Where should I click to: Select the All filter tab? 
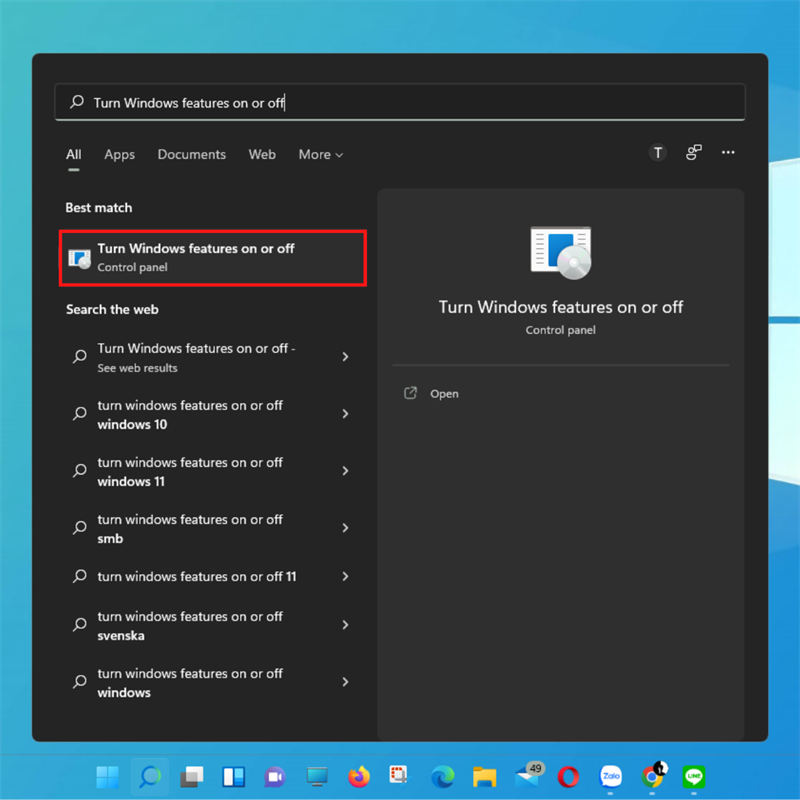pos(73,154)
